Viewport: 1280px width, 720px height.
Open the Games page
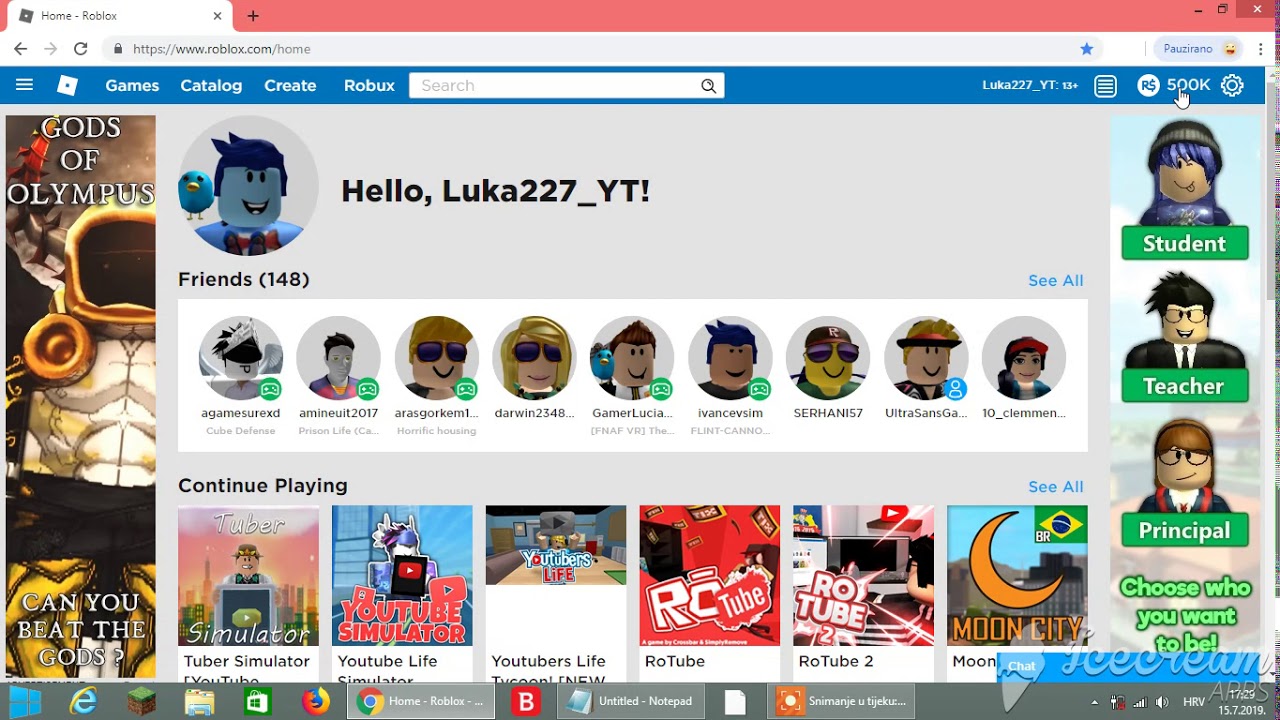coord(132,86)
